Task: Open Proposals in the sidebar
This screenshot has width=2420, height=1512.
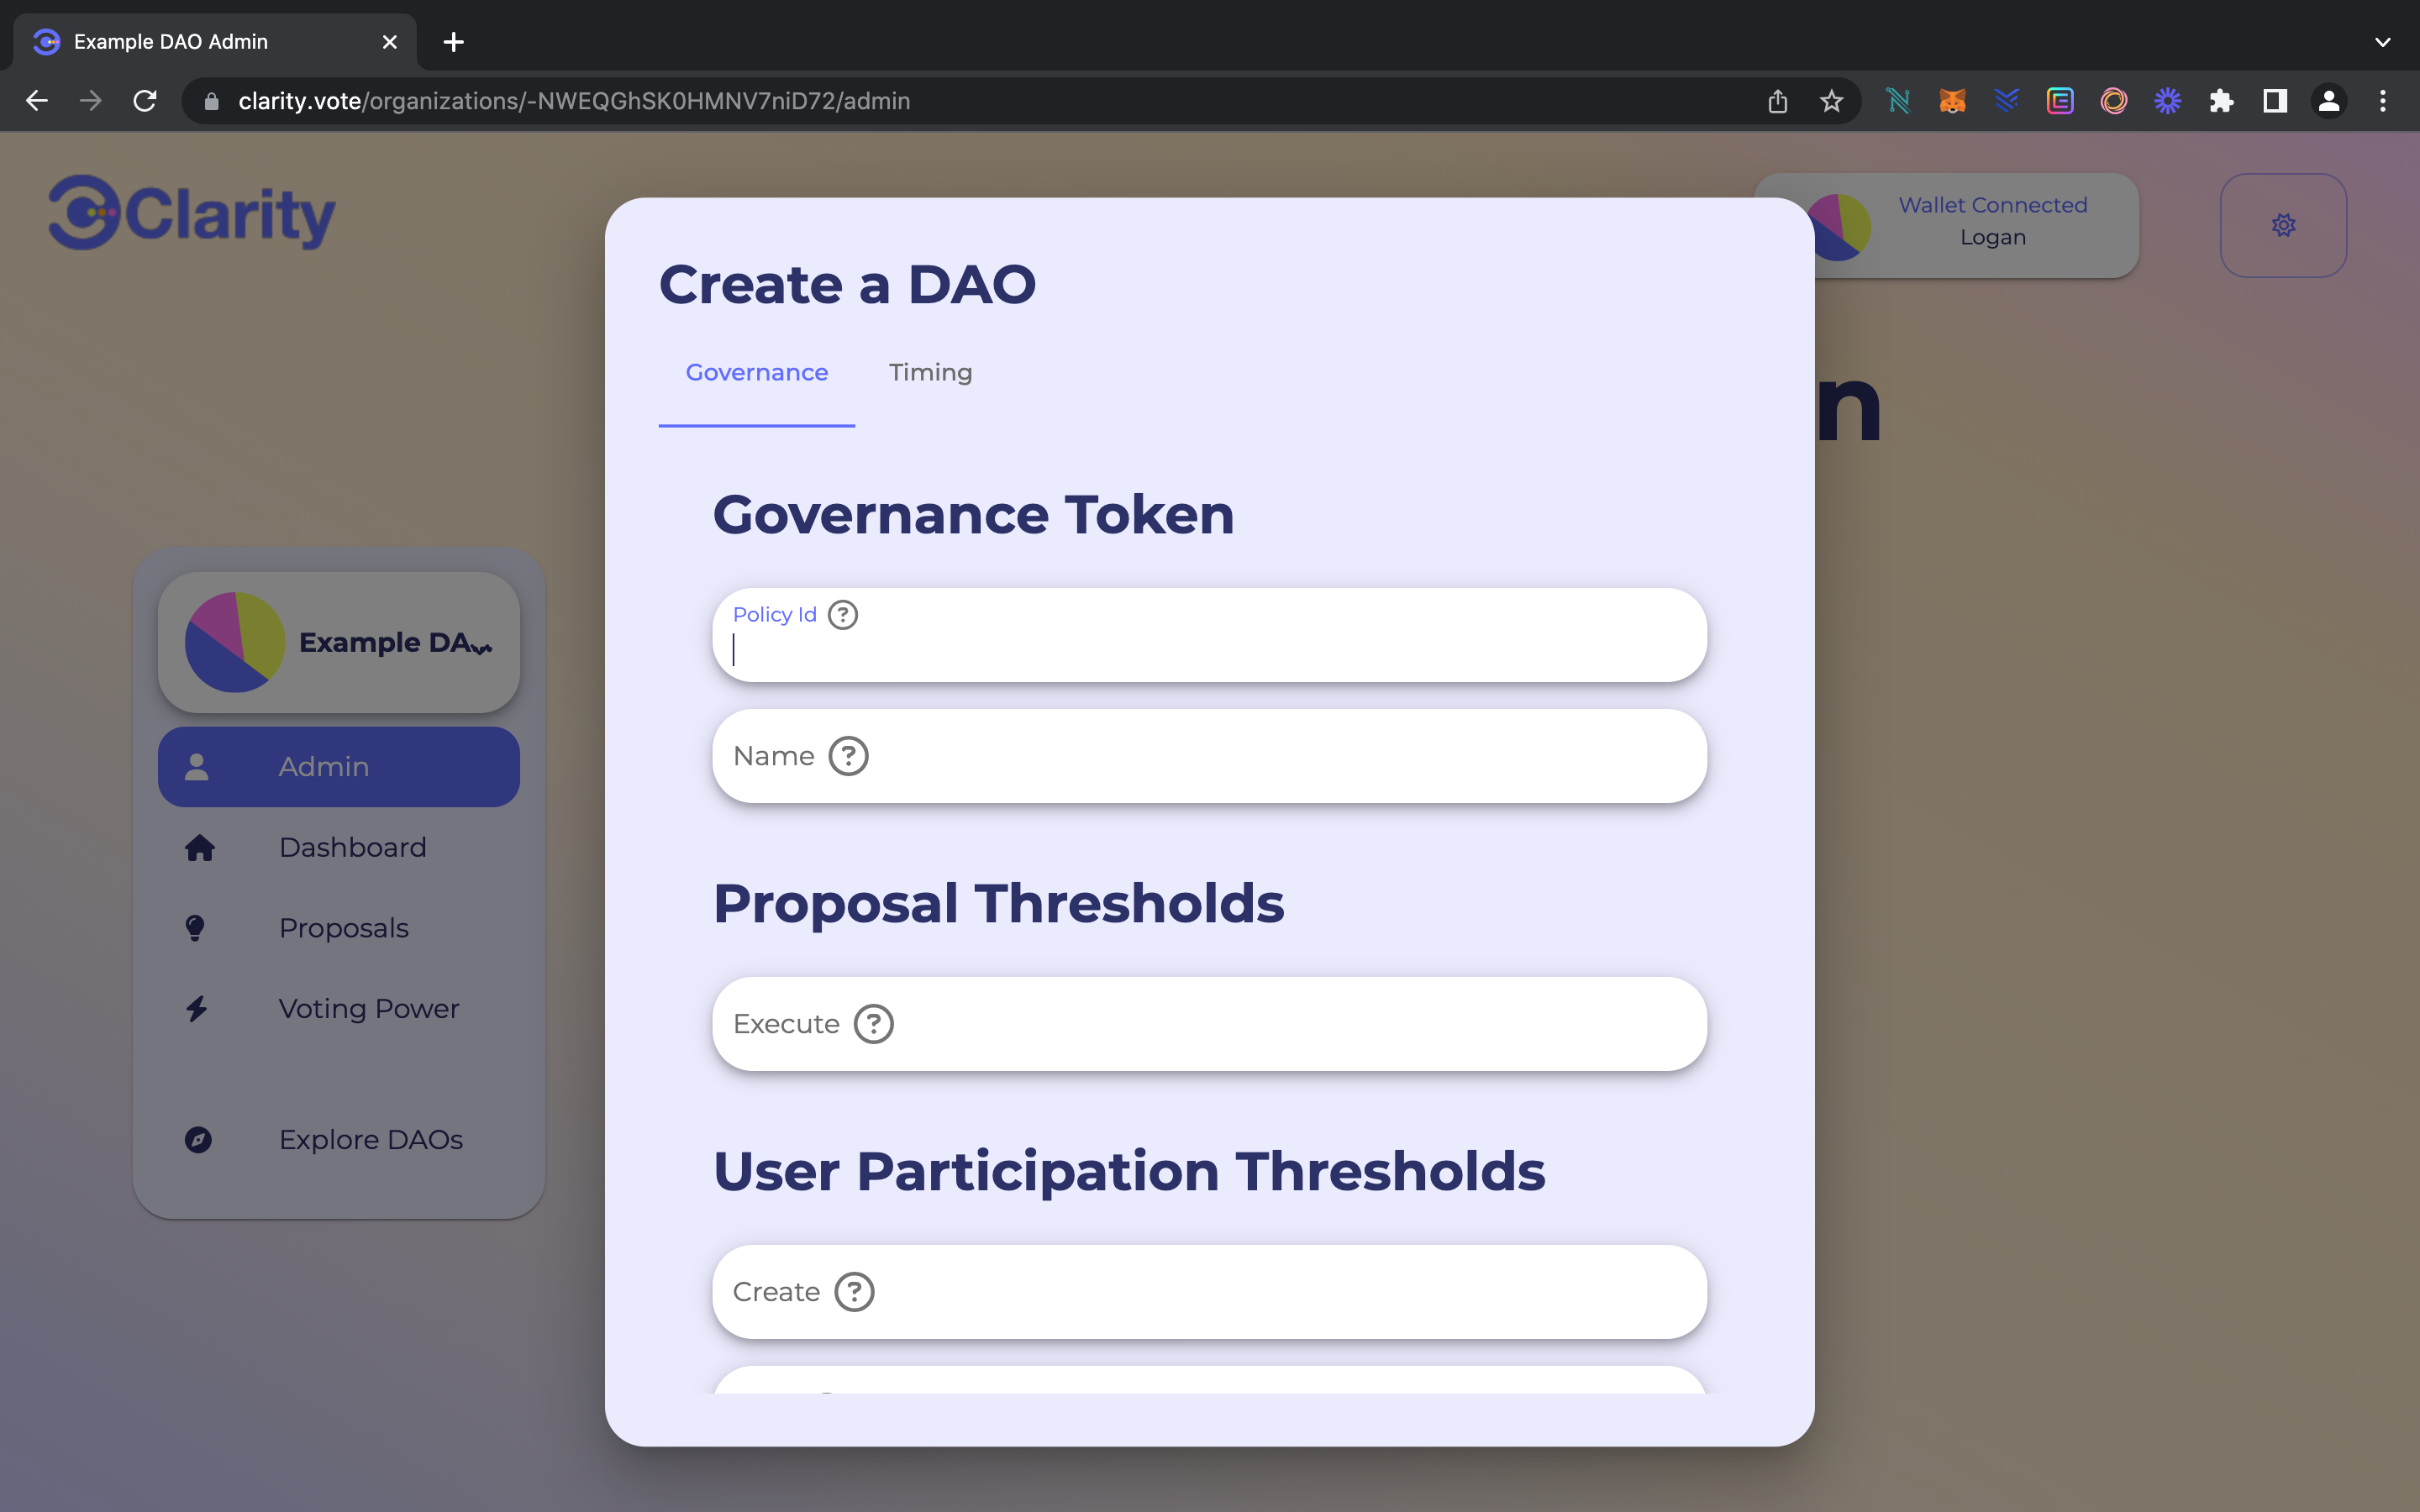Action: 343,928
